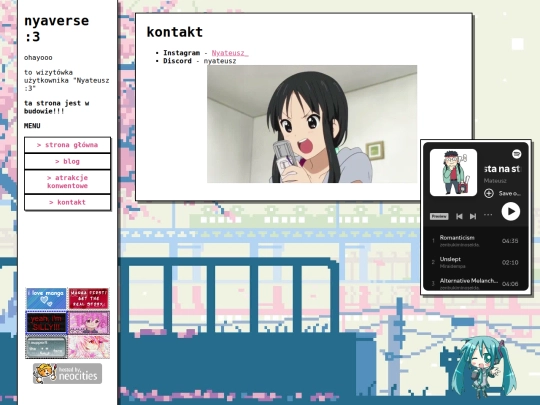
Task: Open the Spotify logo in the player widget
Action: click(516, 154)
